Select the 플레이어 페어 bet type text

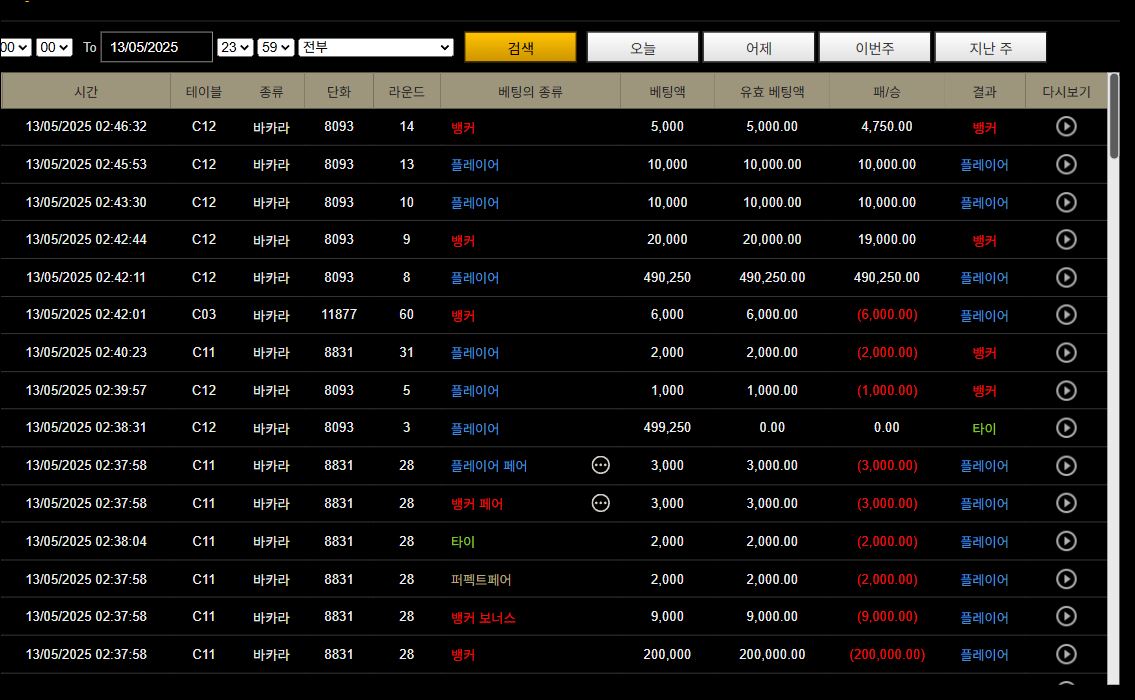pyautogui.click(x=489, y=466)
